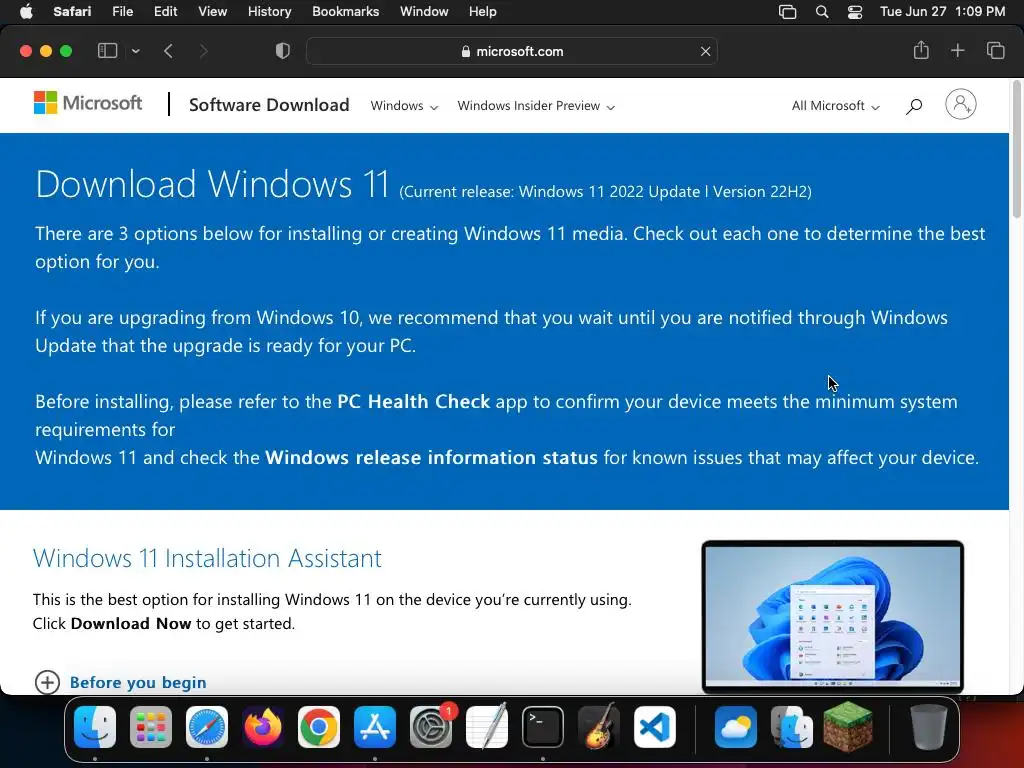
Task: Open Migration Assistant from the Dock
Action: coord(792,727)
